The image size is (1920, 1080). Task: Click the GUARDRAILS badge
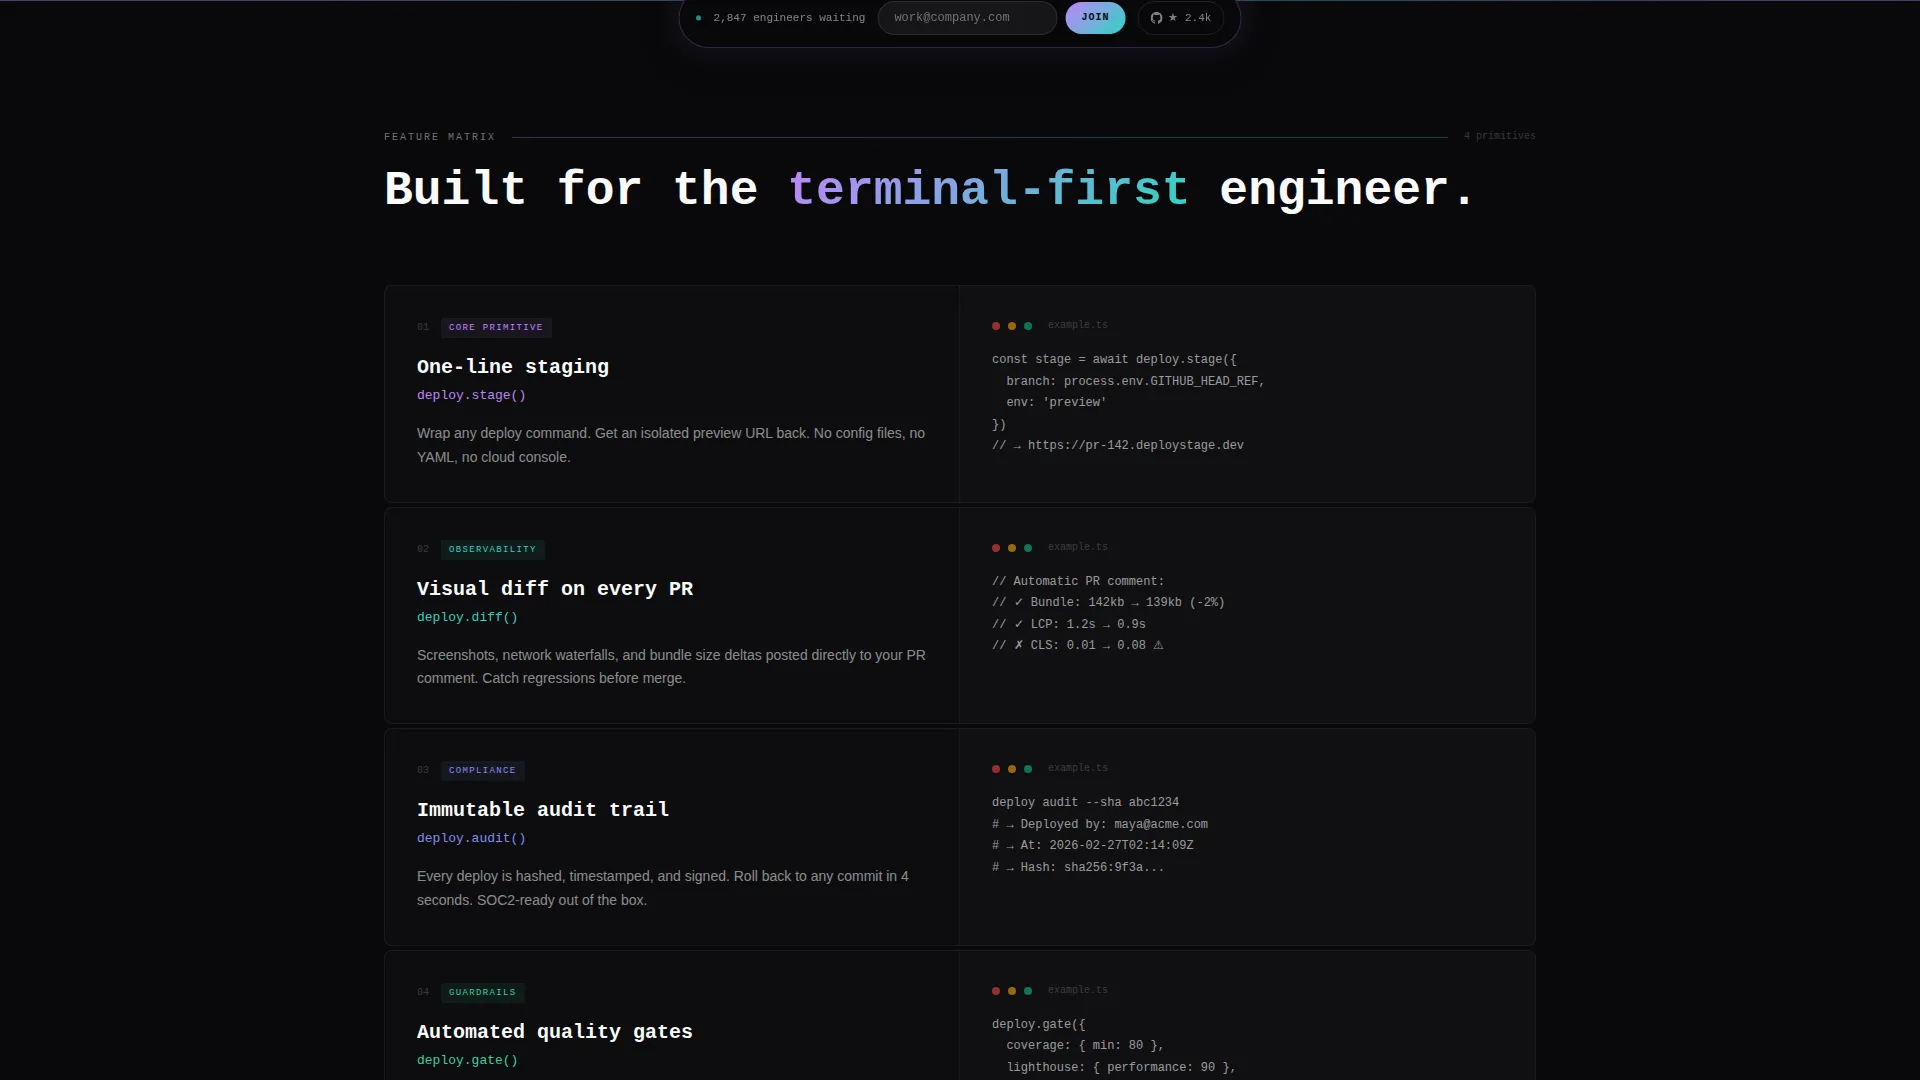pos(482,992)
